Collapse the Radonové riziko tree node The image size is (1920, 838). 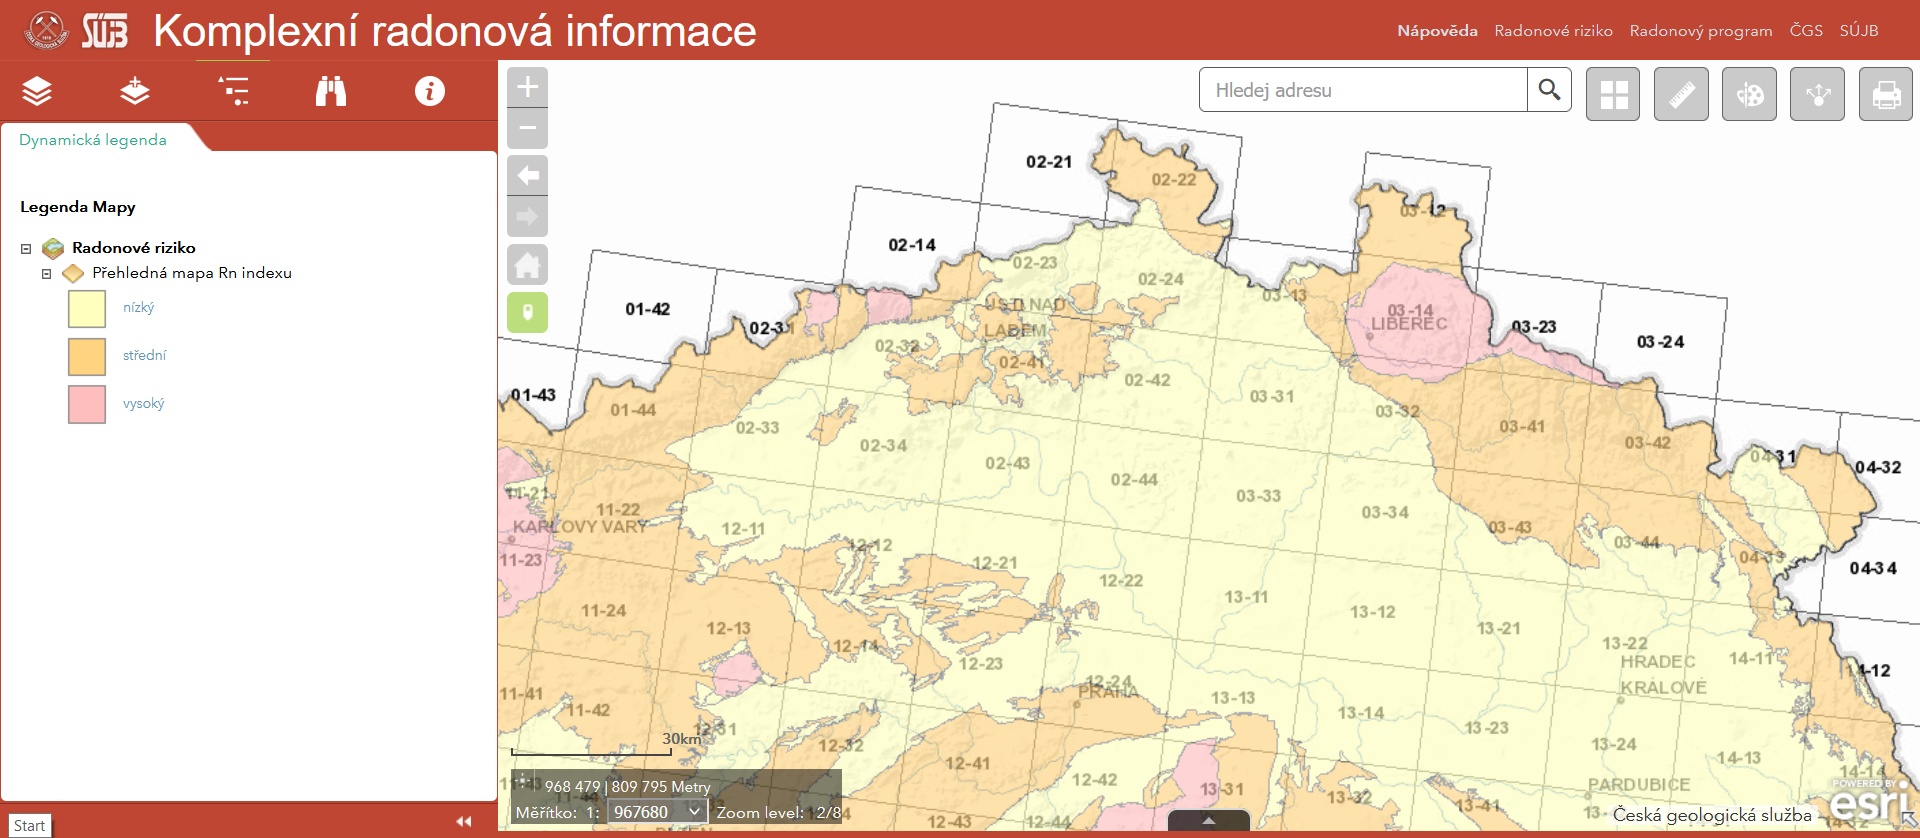click(x=26, y=249)
